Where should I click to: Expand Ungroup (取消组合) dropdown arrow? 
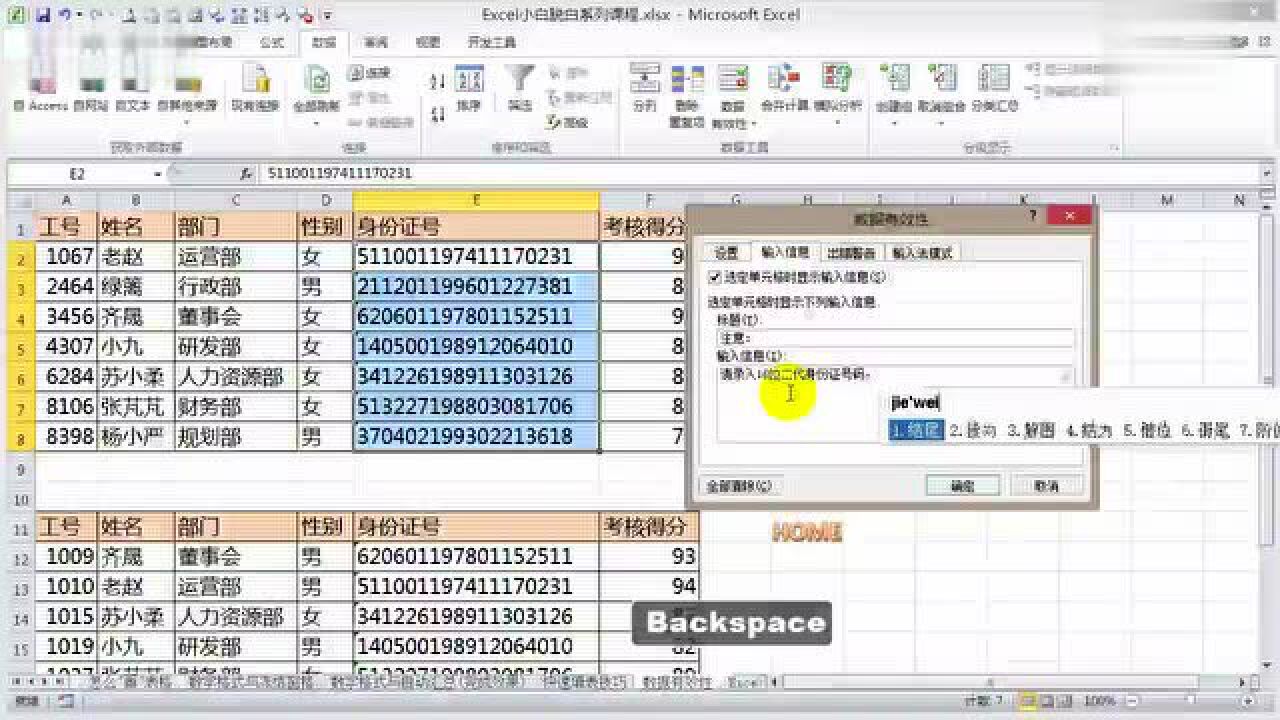click(941, 122)
